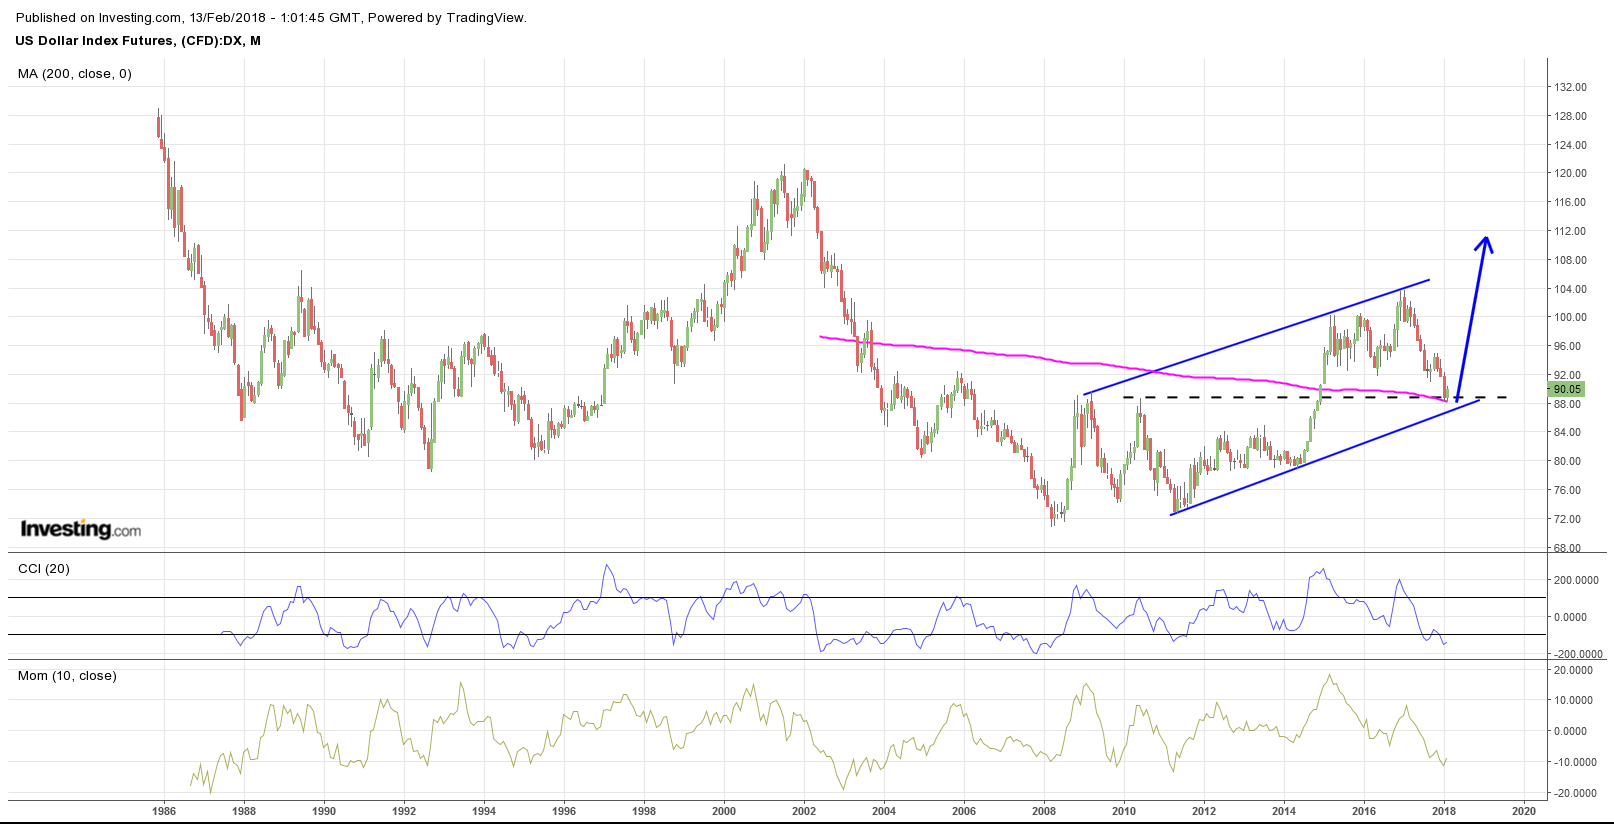Click the 2014 label on the time axis
Image resolution: width=1614 pixels, height=824 pixels.
click(x=1284, y=811)
